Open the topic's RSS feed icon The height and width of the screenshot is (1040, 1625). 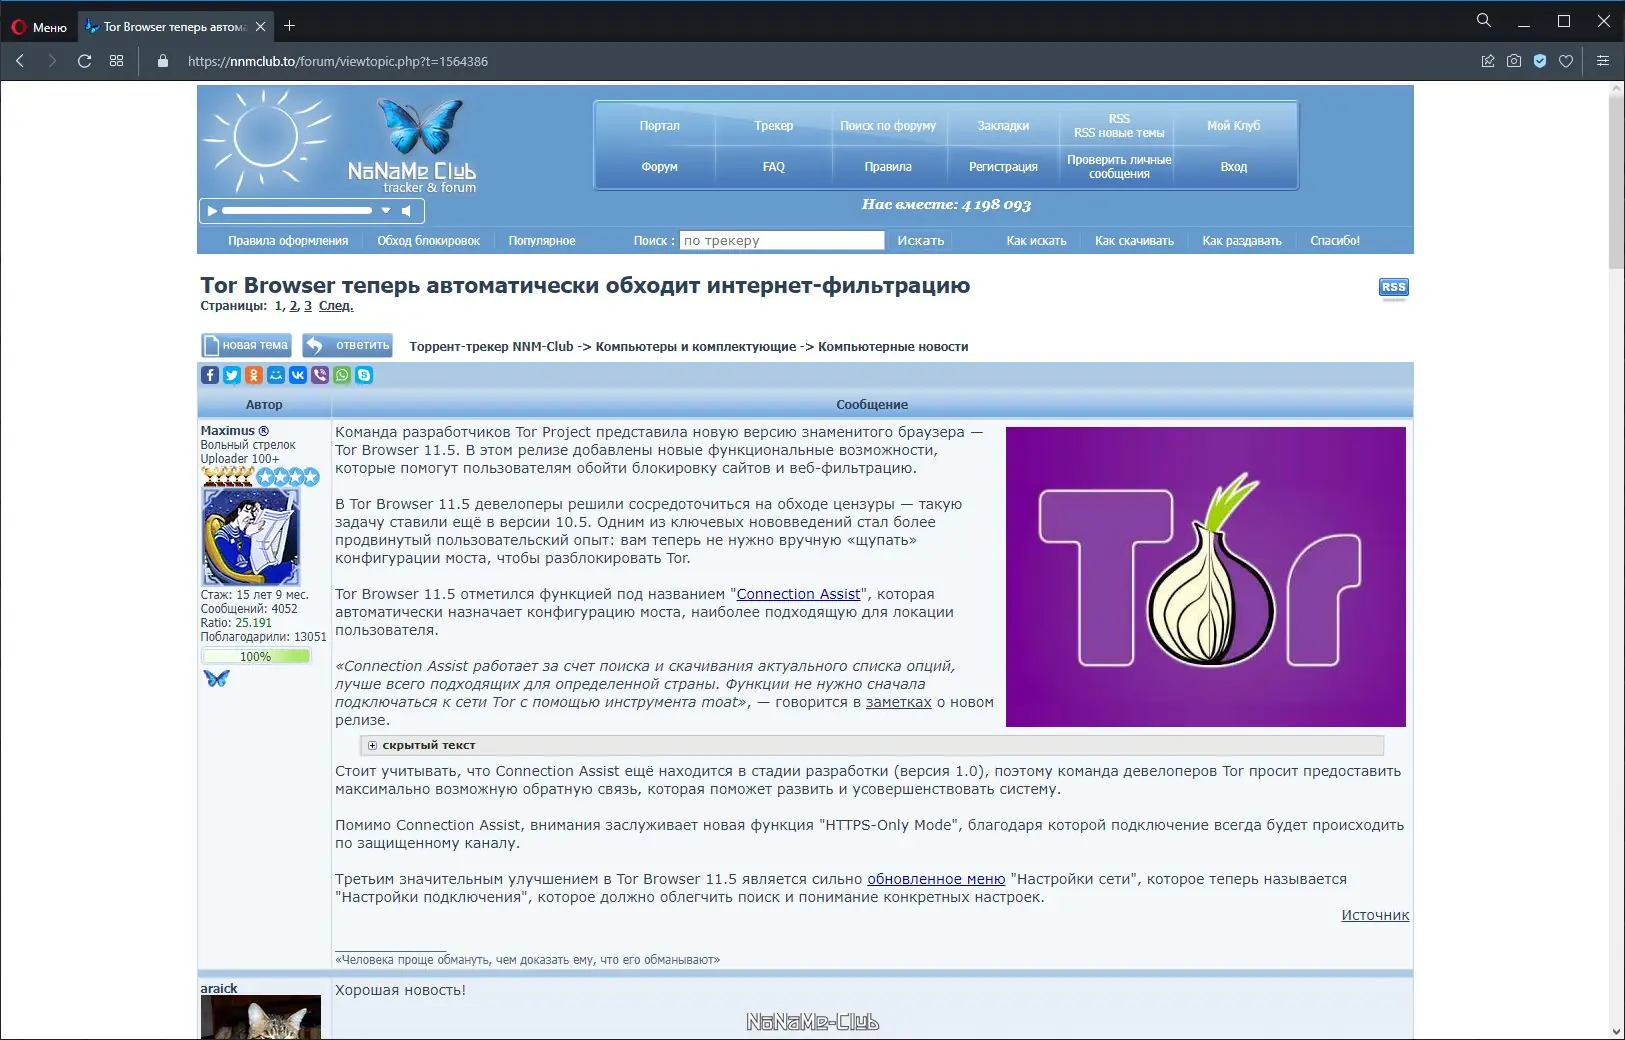(1395, 287)
